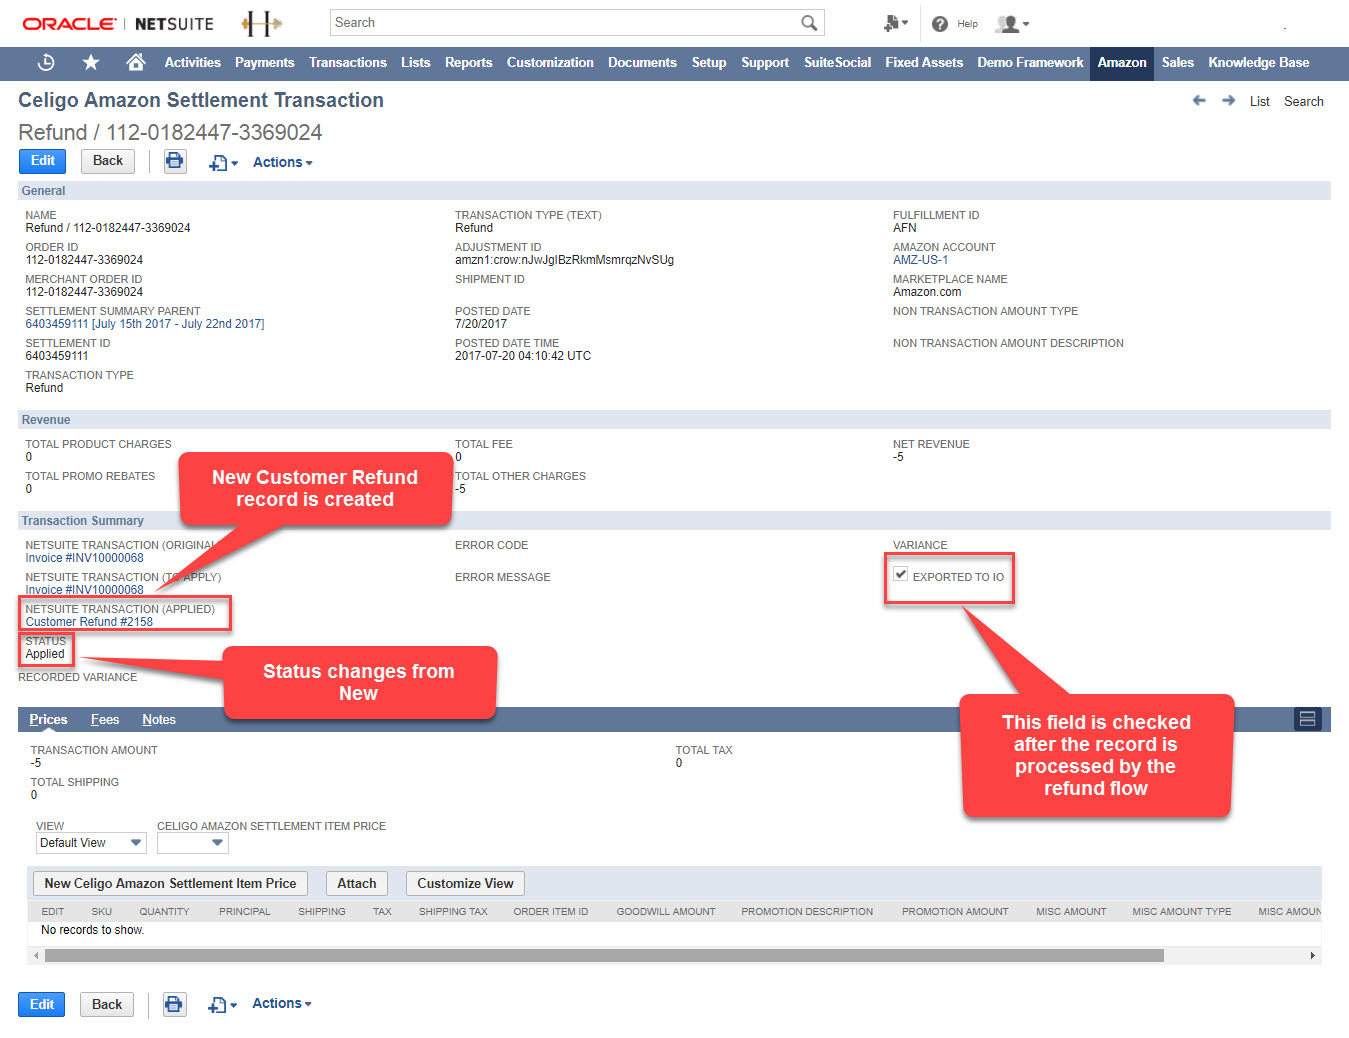Image resolution: width=1349 pixels, height=1038 pixels.
Task: Click the search magnifier icon
Action: (x=809, y=22)
